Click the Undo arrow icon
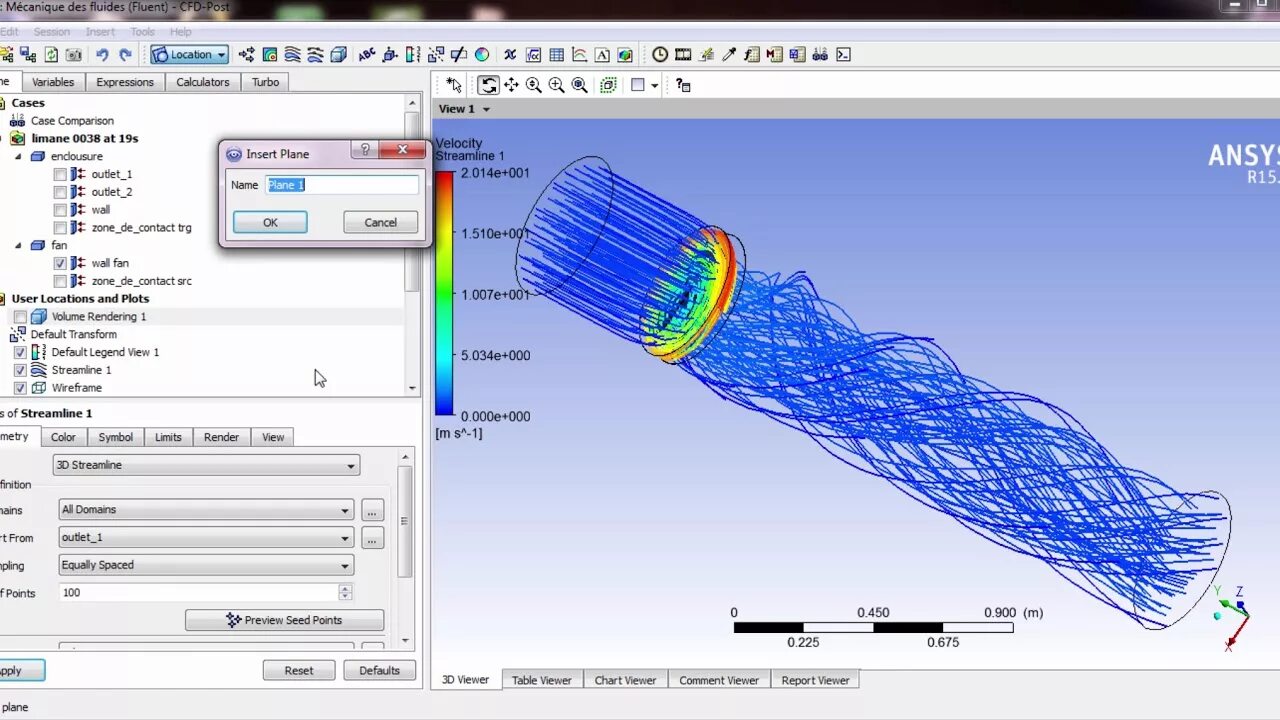Viewport: 1280px width, 720px height. (x=102, y=55)
